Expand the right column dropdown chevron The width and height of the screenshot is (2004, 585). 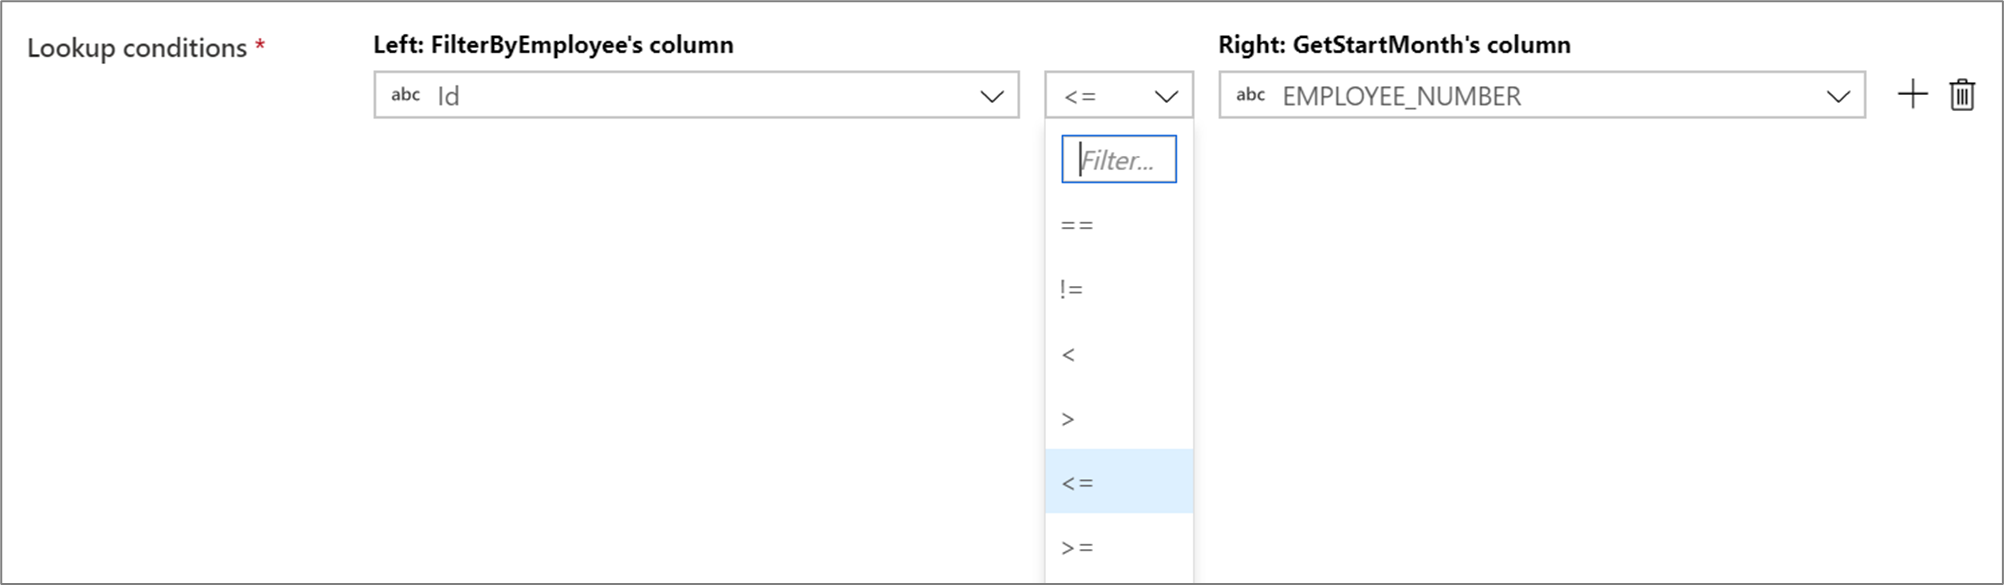point(1837,96)
